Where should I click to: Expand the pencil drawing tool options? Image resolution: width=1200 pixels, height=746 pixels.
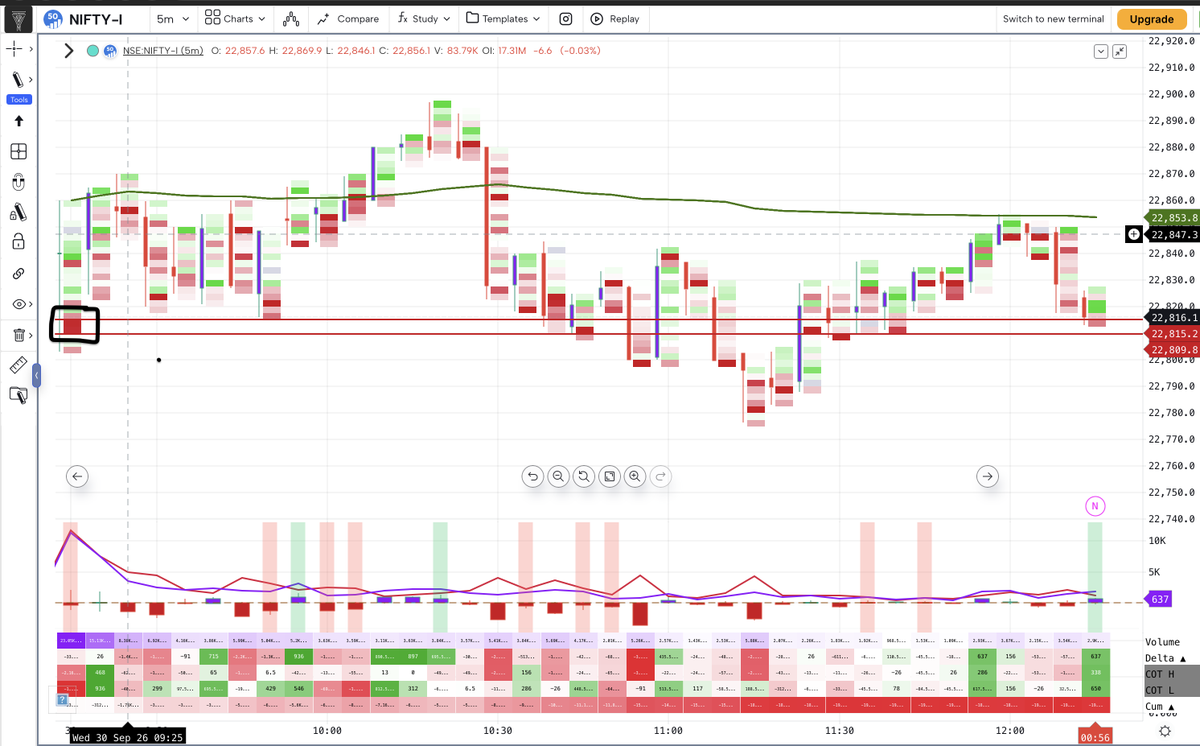31,80
